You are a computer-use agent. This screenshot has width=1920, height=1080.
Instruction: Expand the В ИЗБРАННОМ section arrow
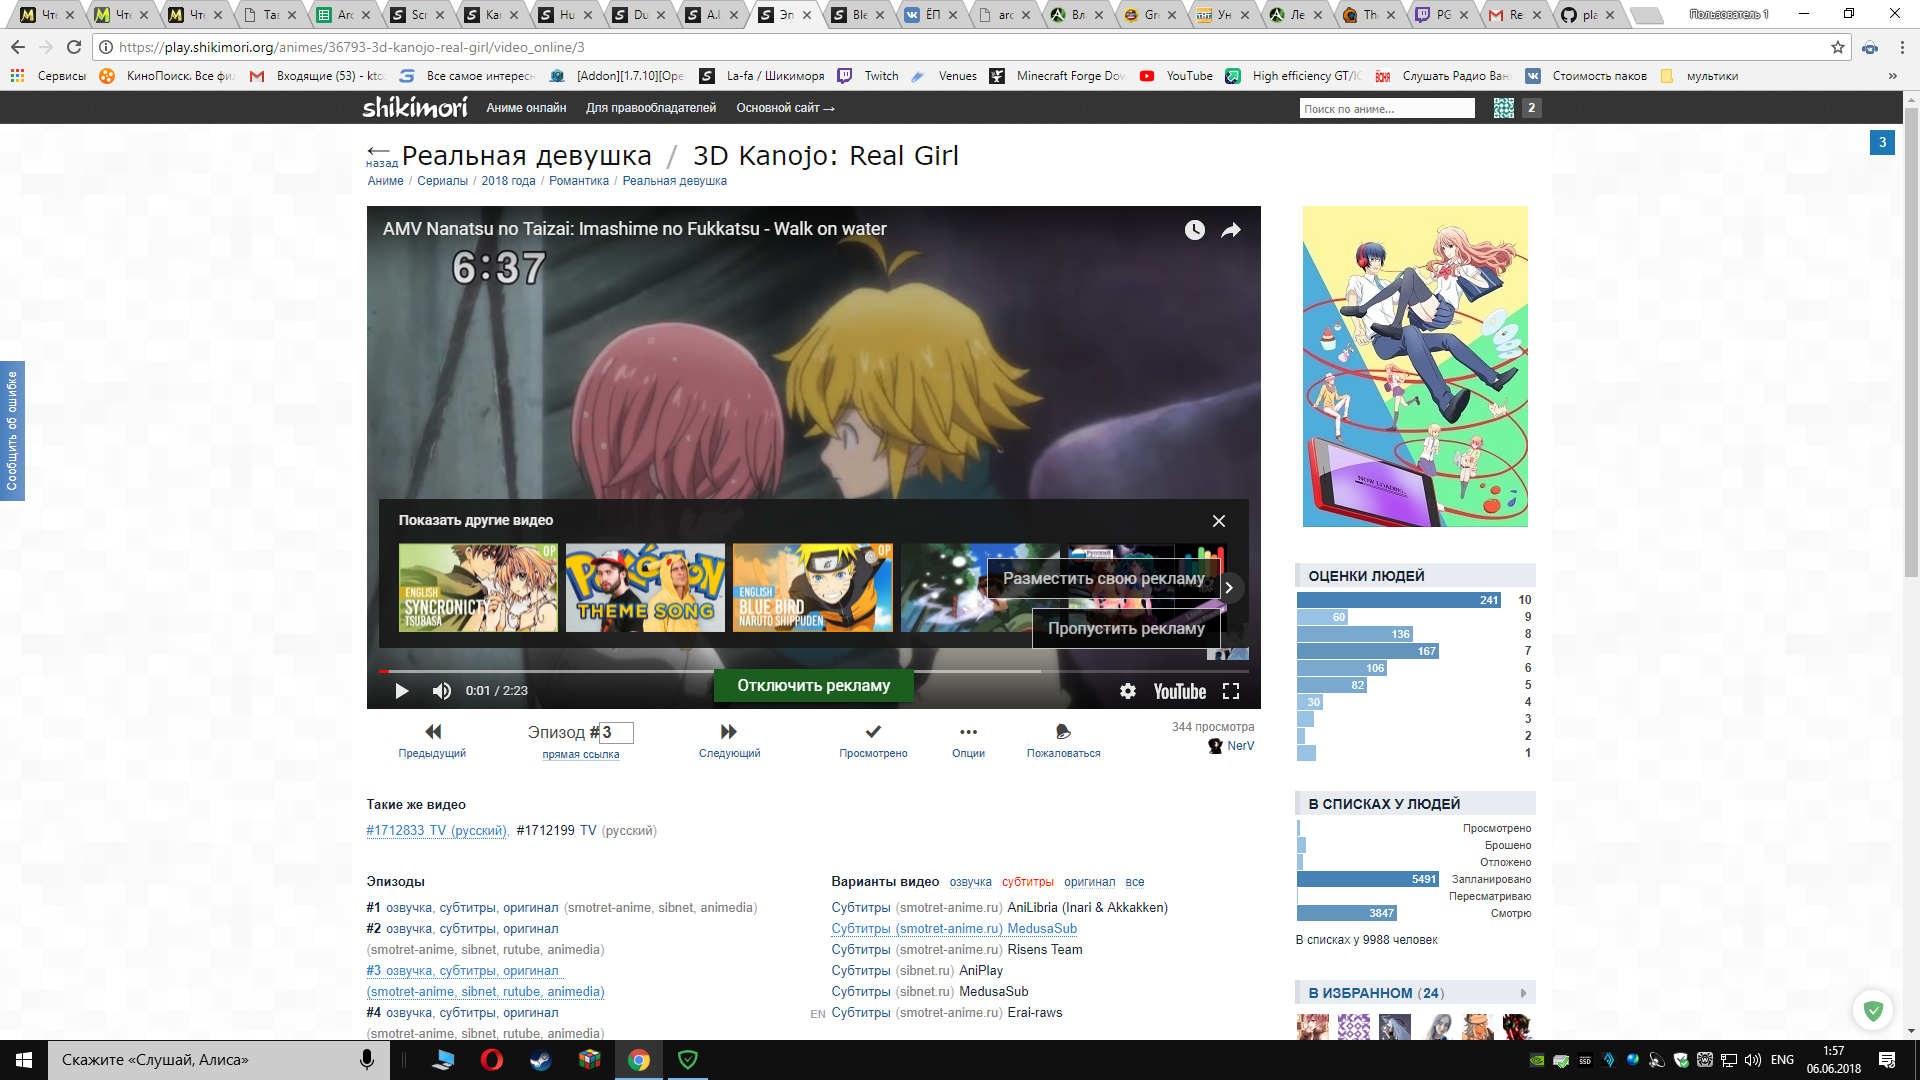click(x=1522, y=991)
